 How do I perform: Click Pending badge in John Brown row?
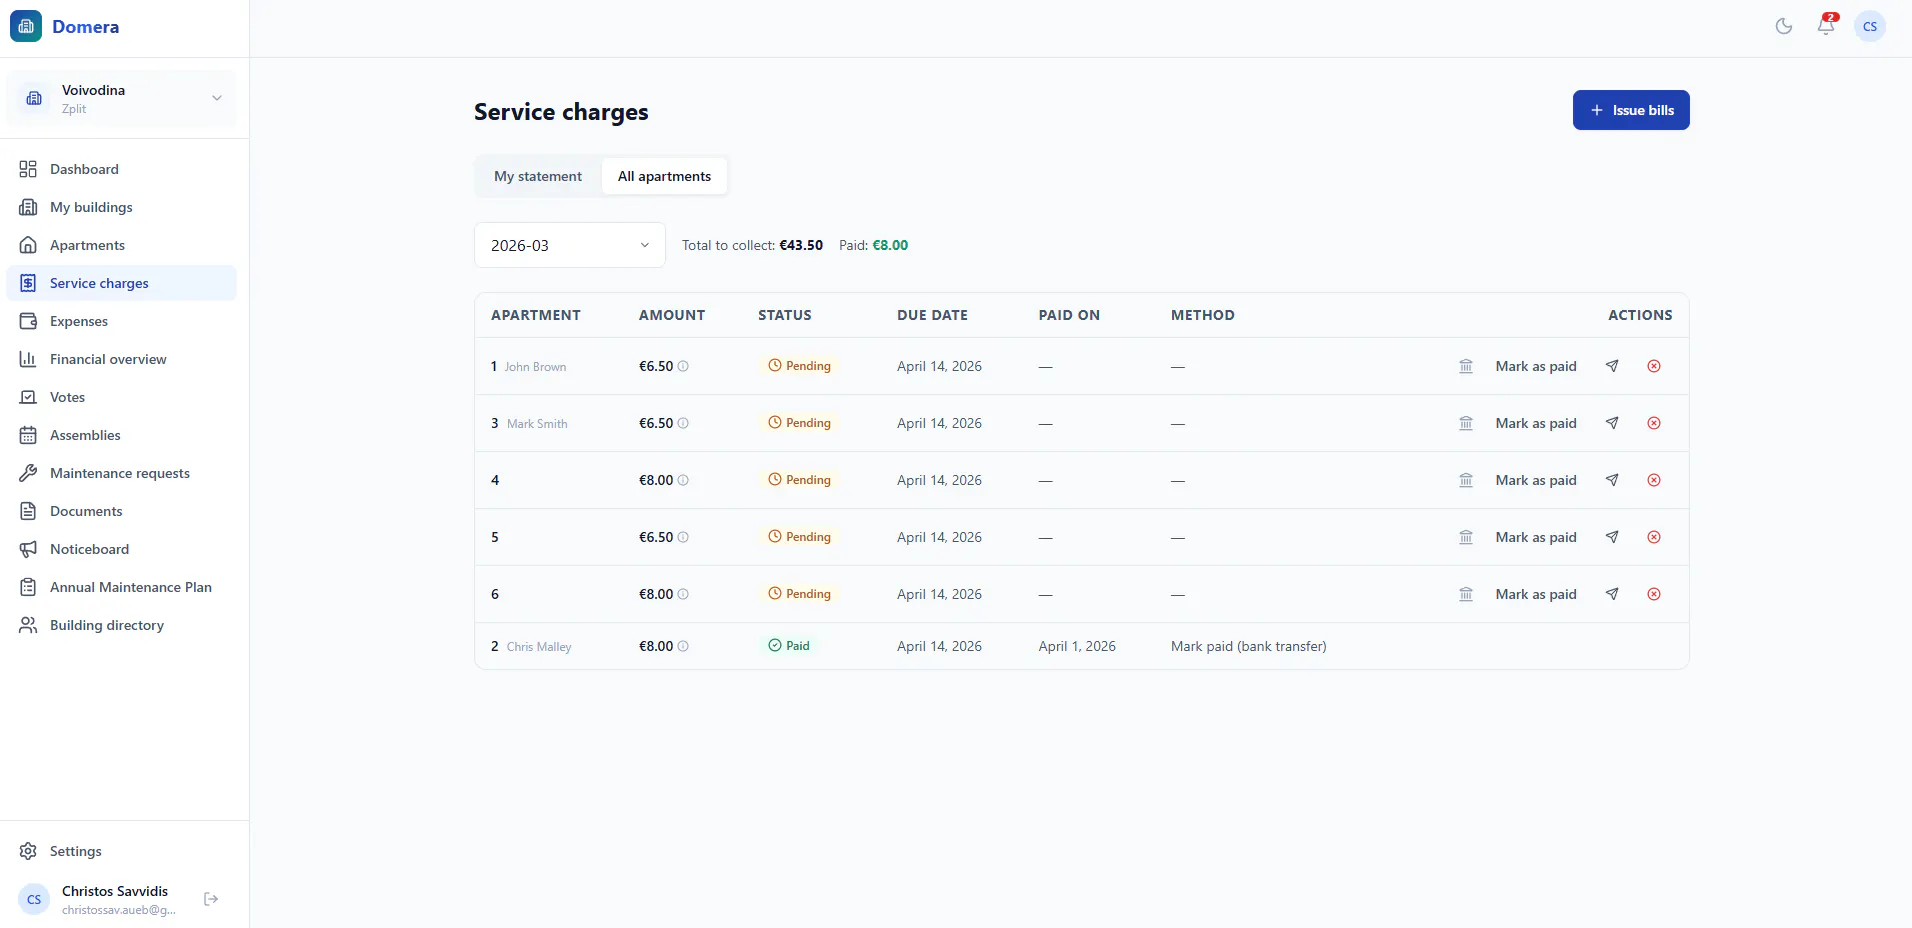799,366
